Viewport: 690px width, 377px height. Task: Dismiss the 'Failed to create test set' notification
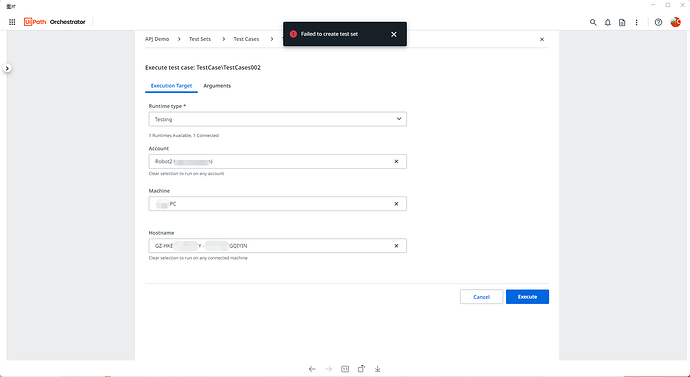(x=394, y=34)
